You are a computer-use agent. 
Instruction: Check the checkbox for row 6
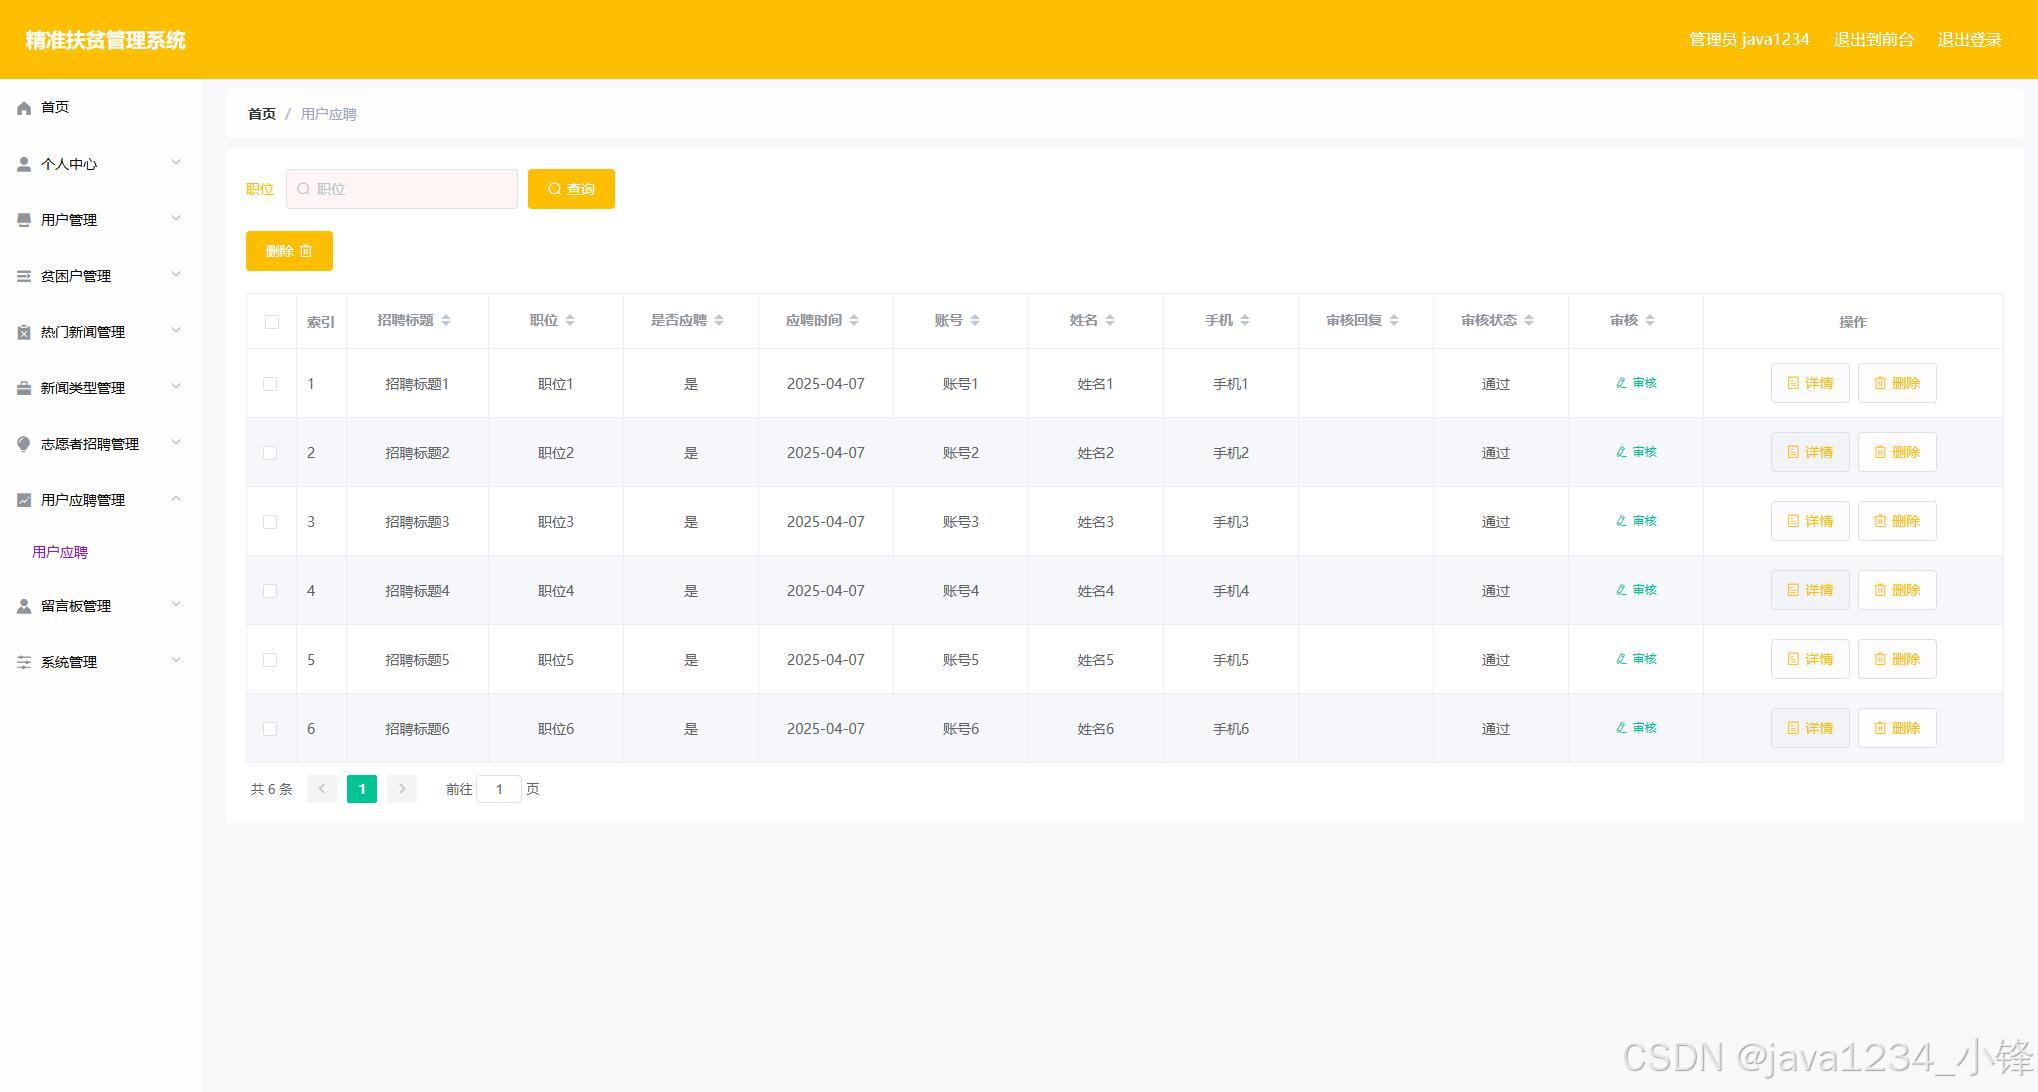[270, 729]
